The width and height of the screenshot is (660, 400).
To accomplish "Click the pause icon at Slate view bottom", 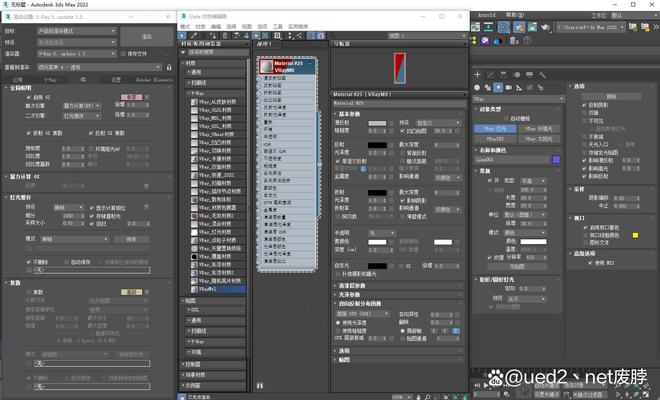I will [260, 385].
